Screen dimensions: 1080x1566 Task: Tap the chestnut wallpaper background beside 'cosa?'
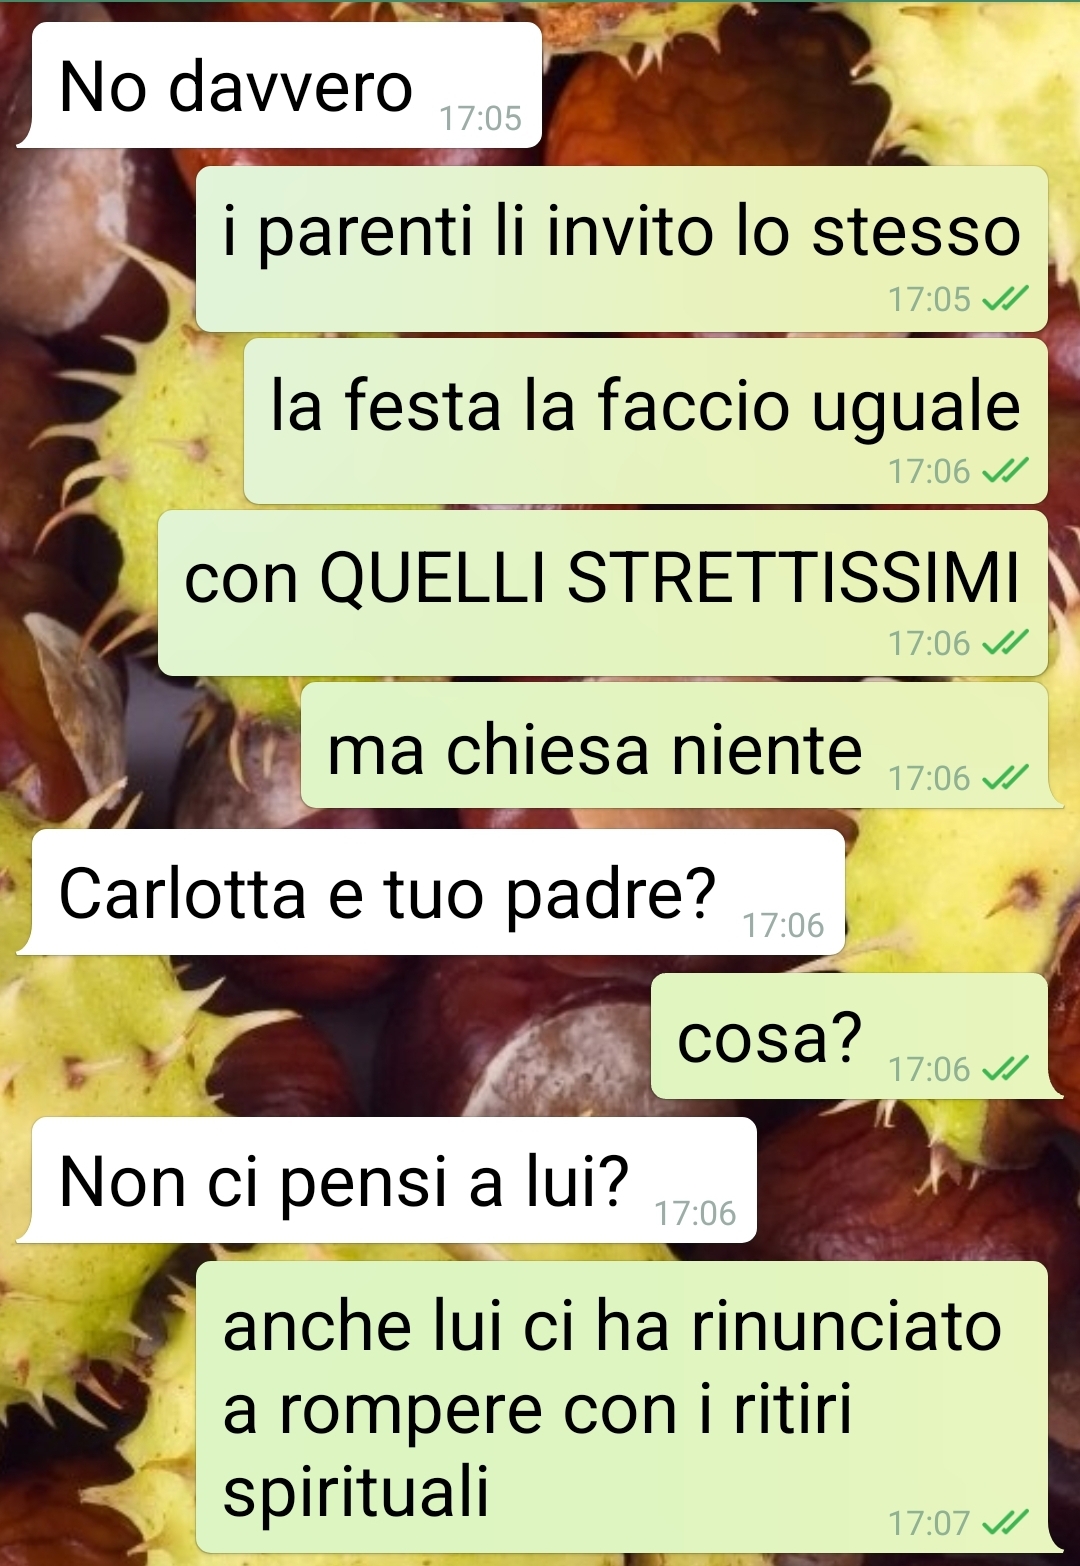pyautogui.click(x=330, y=1036)
